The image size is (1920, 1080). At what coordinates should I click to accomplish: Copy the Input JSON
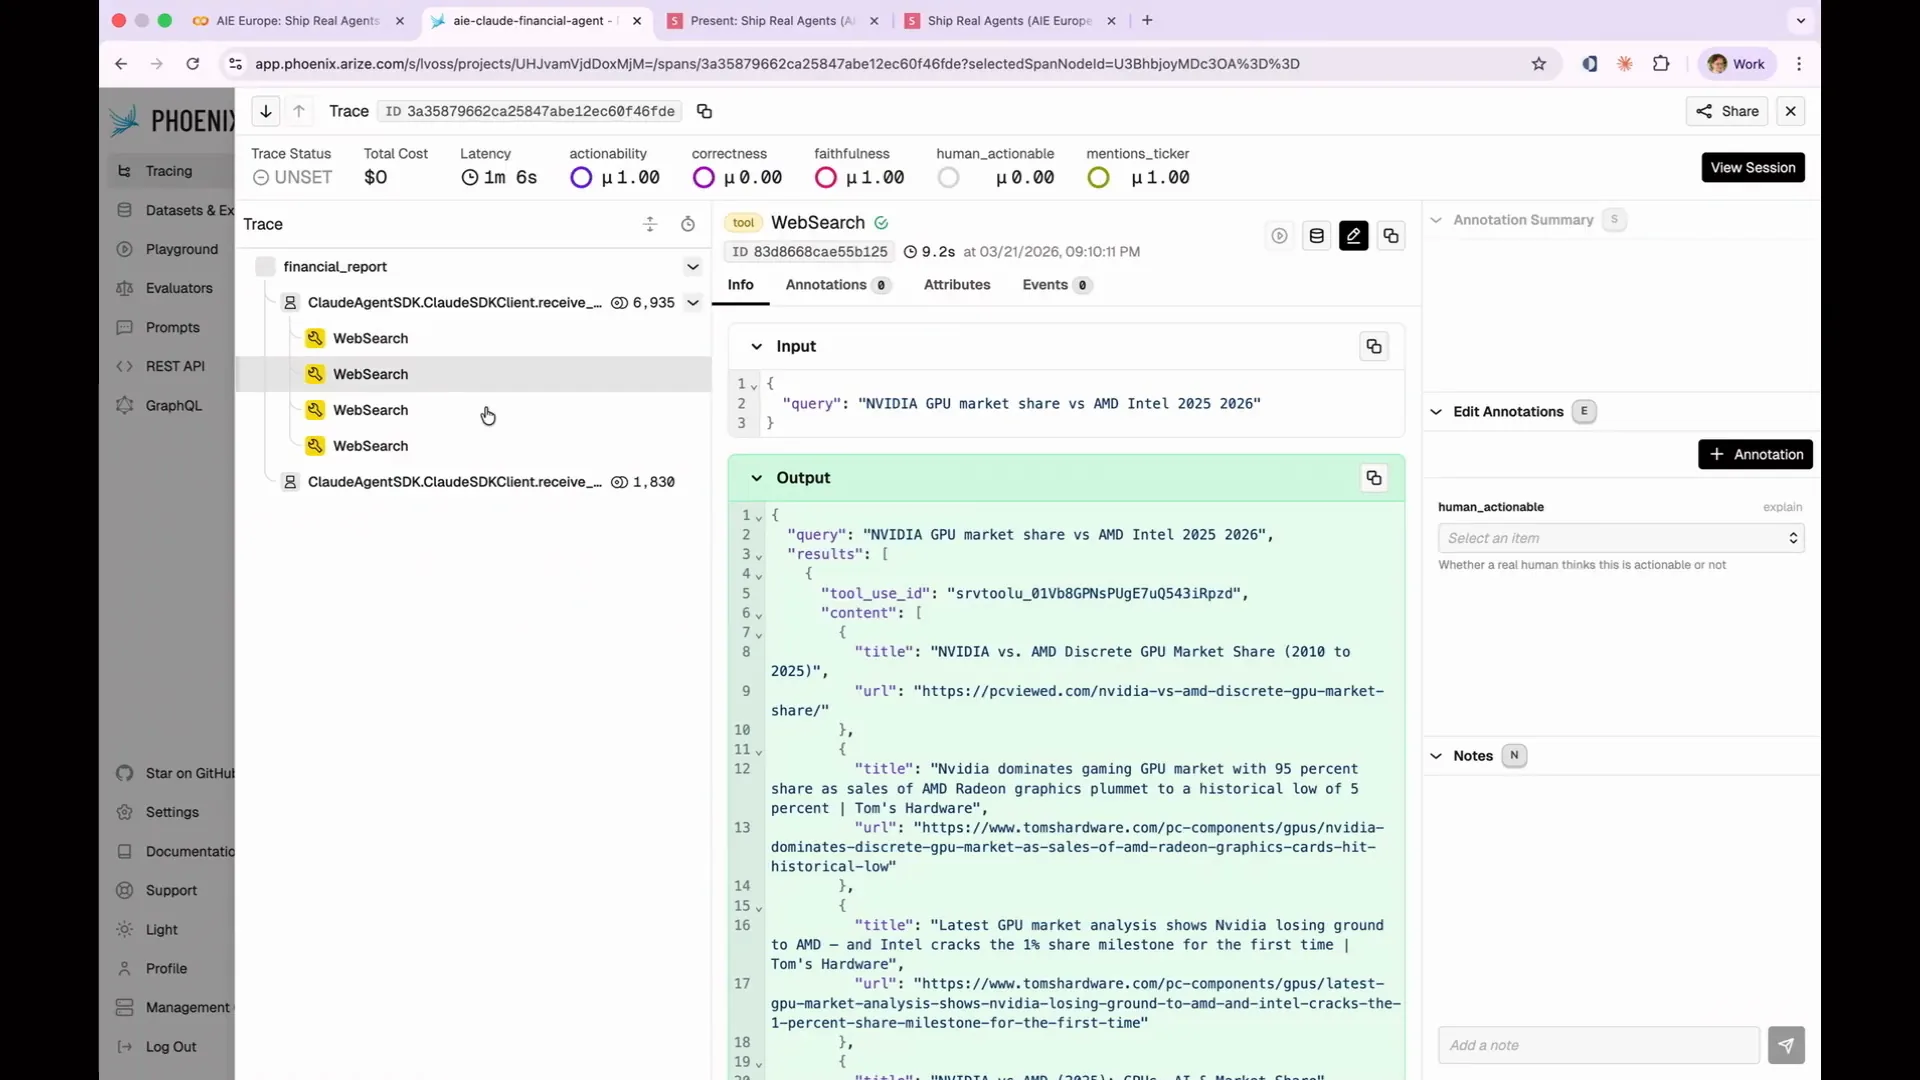(1374, 347)
